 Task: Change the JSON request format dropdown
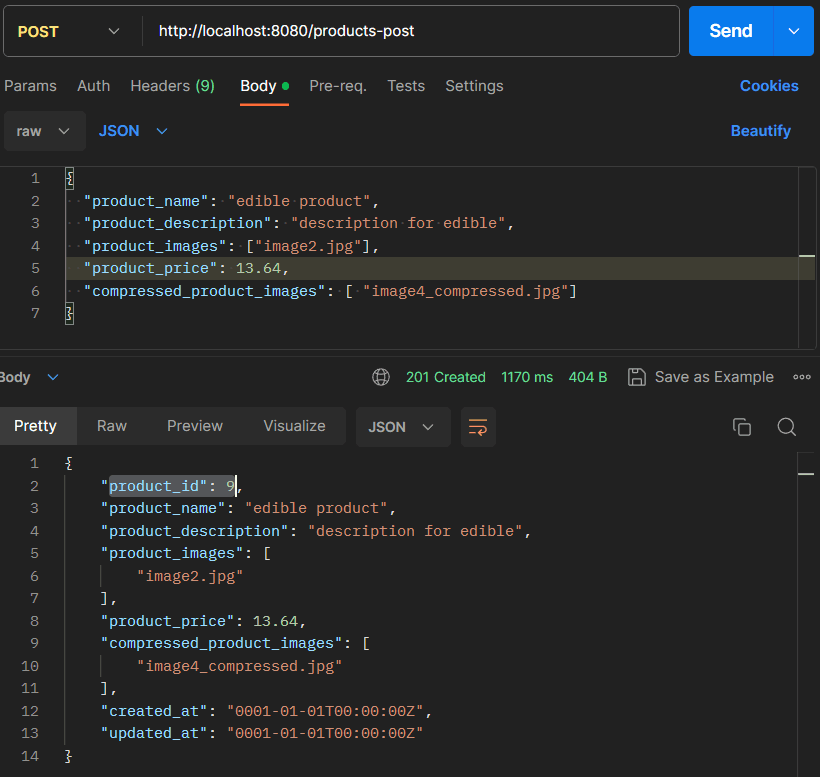coord(133,131)
